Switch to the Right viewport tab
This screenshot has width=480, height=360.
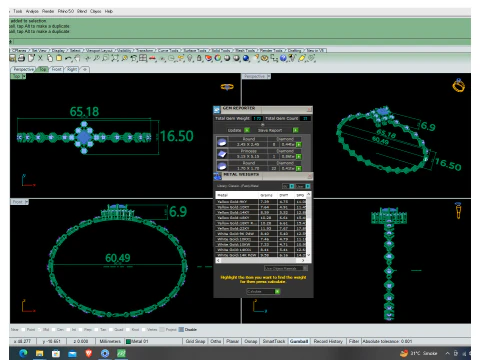coord(72,69)
